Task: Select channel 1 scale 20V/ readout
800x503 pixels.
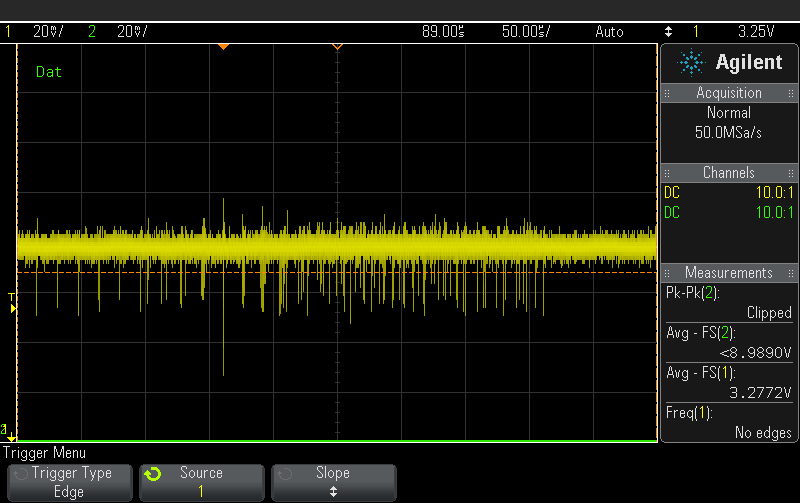Action: click(48, 32)
